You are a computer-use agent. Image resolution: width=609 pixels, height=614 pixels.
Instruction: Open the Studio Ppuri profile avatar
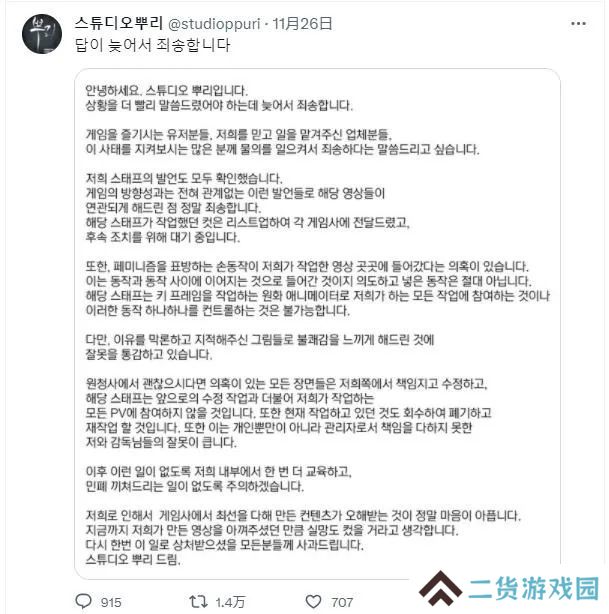pos(42,34)
